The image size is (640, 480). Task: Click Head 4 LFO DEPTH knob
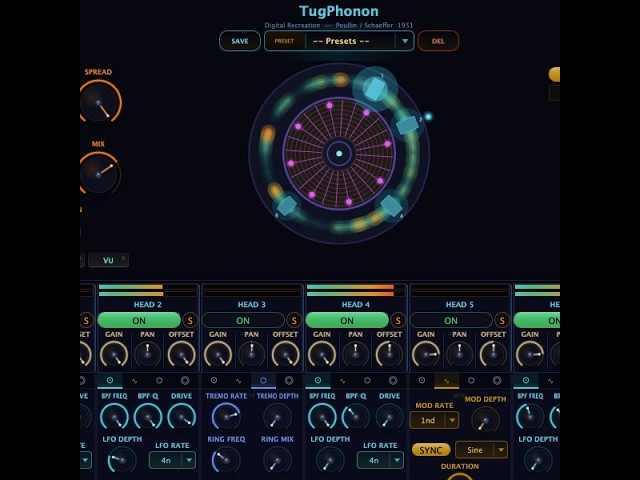[x=330, y=459]
